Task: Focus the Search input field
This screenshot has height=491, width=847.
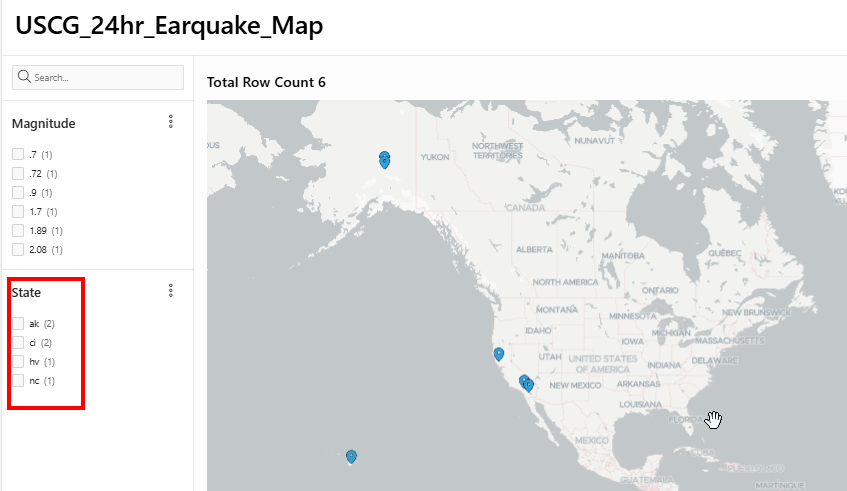Action: pyautogui.click(x=98, y=77)
